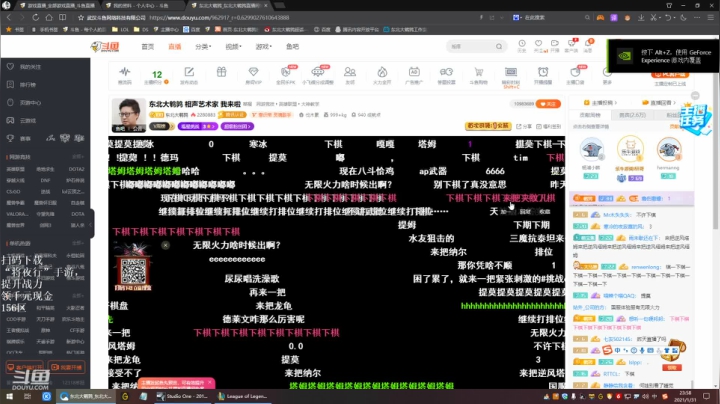This screenshot has height=404, width=720.
Task: Click the hemaning contributor avatar
Action: pyautogui.click(x=668, y=150)
